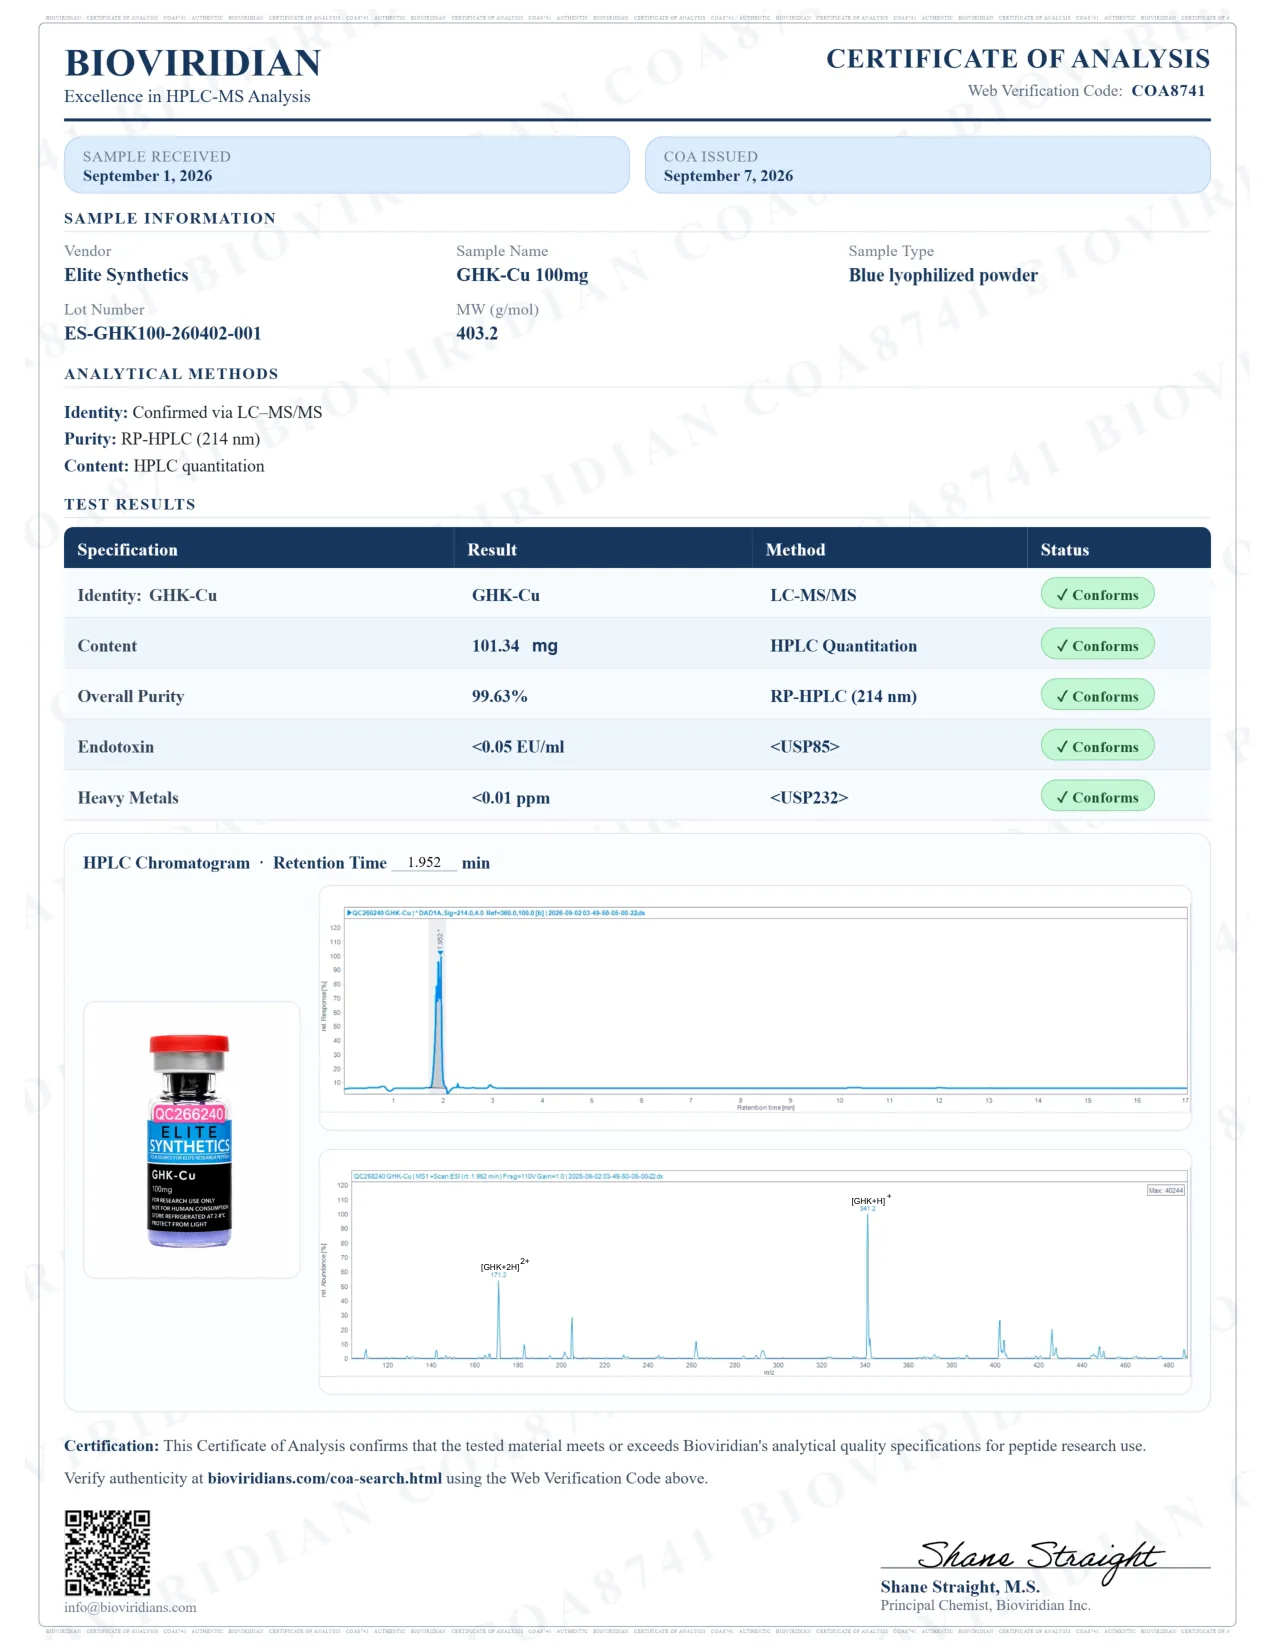The image size is (1275, 1650).
Task: Select sample type Blue lyophilized powder
Action: [x=943, y=275]
